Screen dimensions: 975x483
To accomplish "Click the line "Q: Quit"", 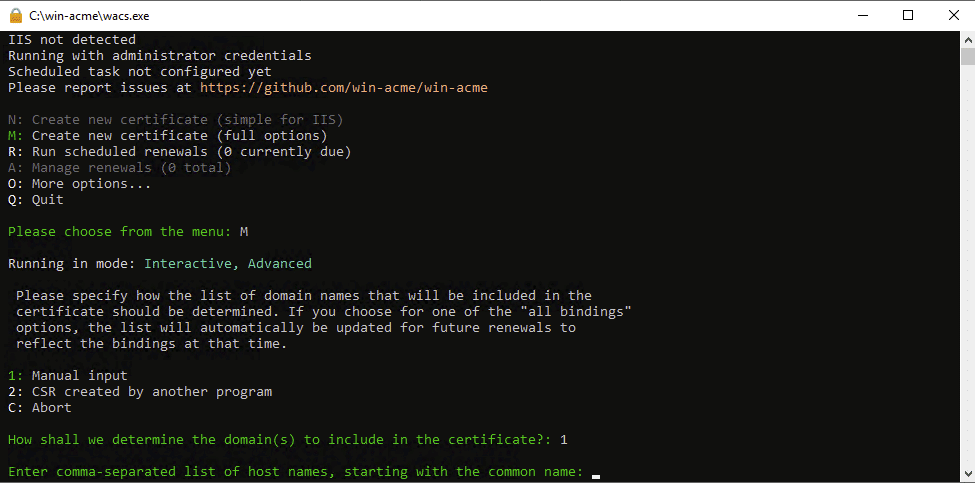I will coord(36,200).
